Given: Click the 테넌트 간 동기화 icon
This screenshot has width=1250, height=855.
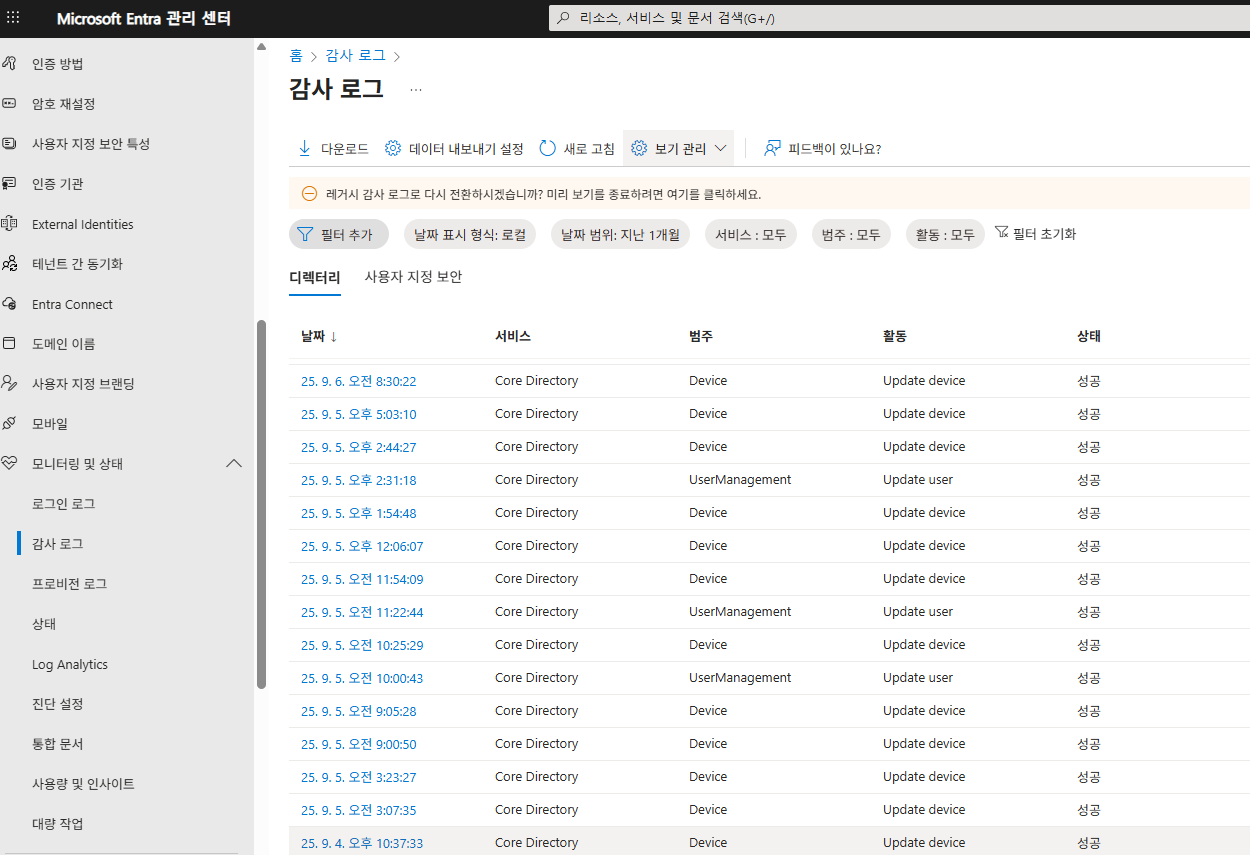Looking at the screenshot, I should (x=9, y=264).
